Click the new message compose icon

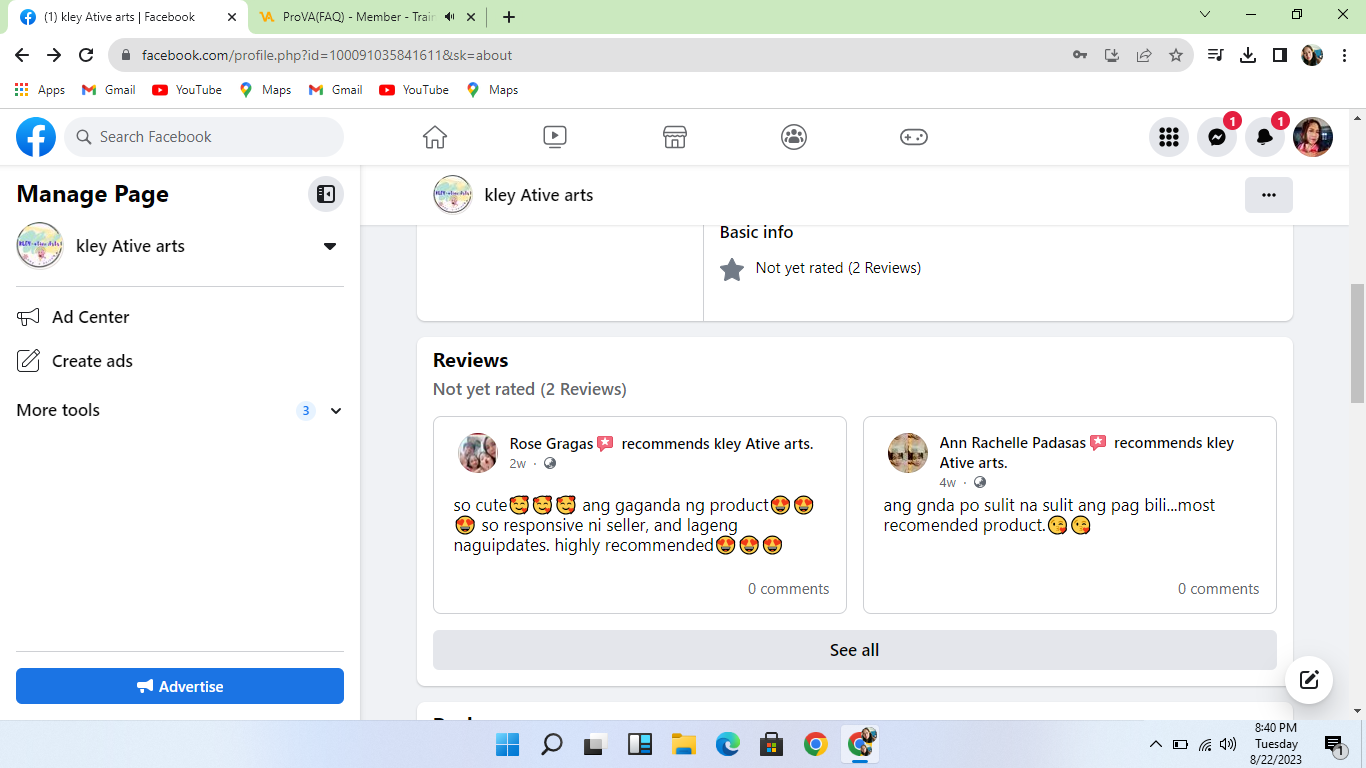point(1309,681)
